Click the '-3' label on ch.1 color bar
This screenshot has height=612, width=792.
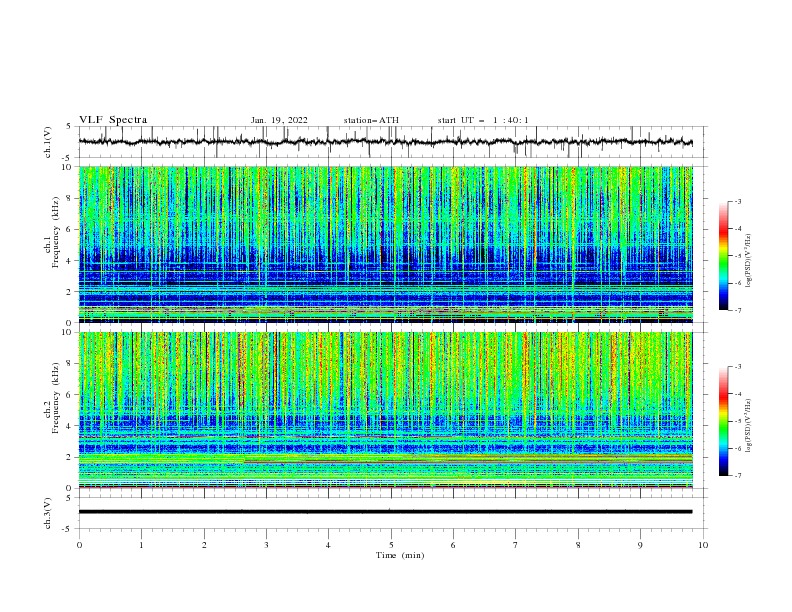pos(737,201)
